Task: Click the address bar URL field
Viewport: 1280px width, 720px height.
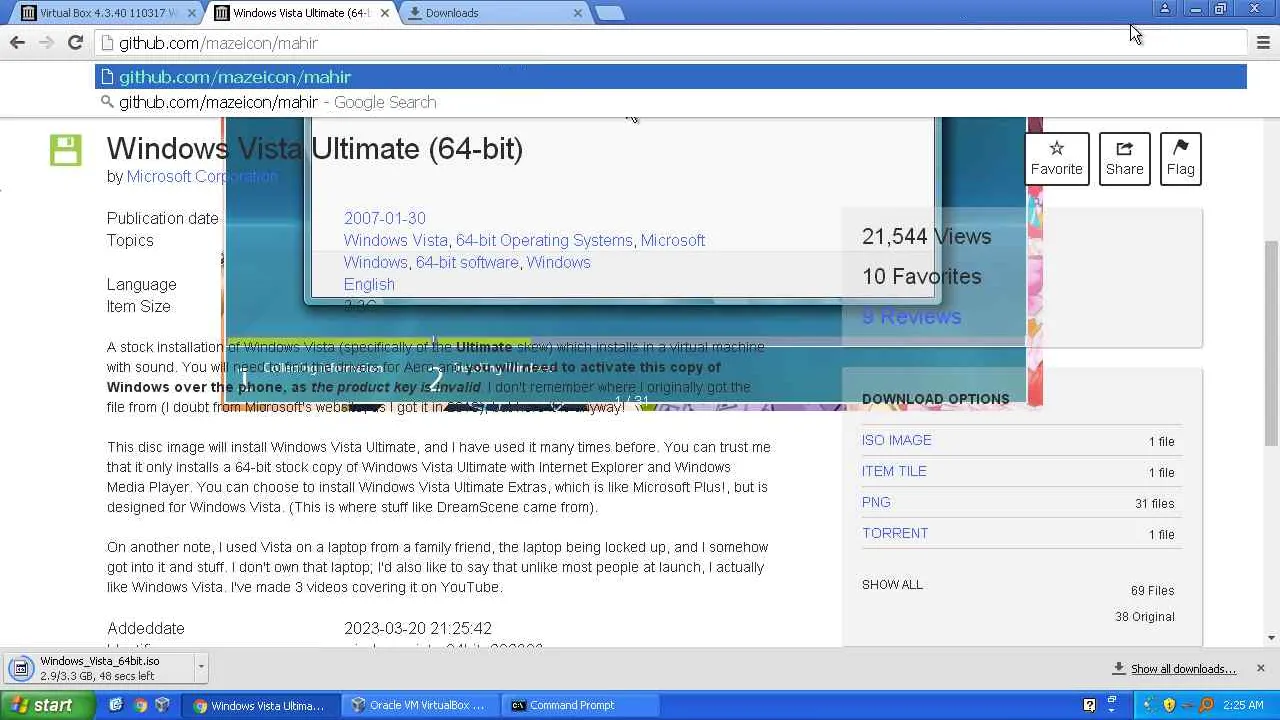Action: 671,43
